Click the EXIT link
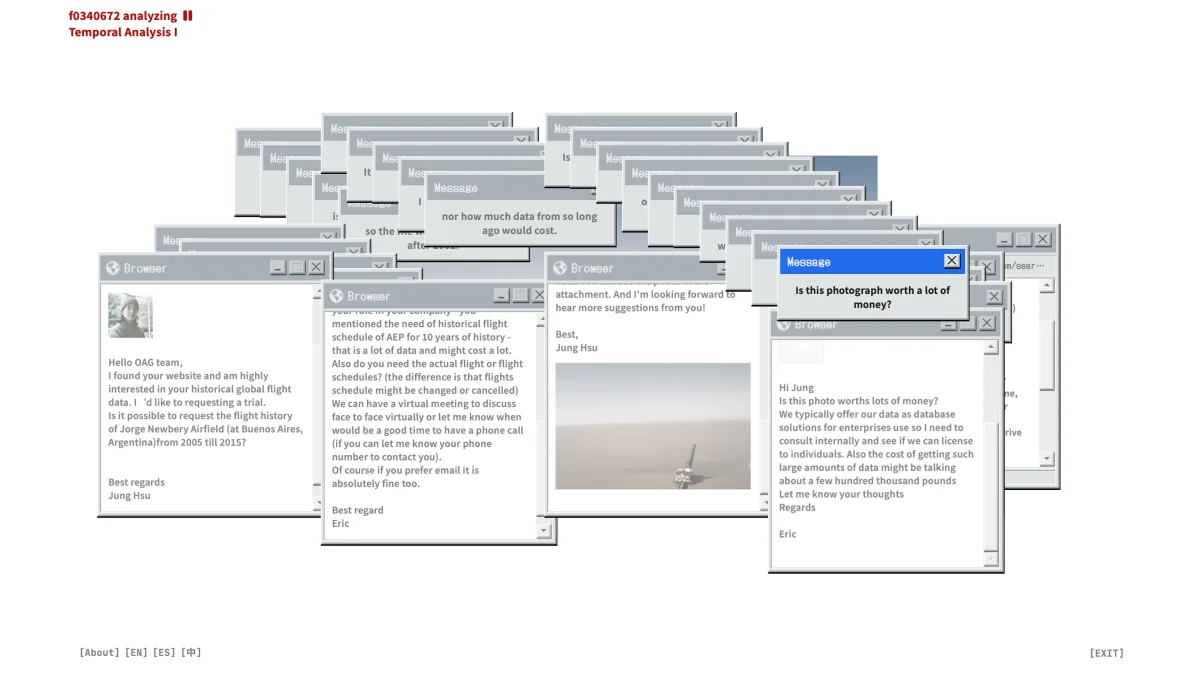This screenshot has height=675, width=1200. click(x=1106, y=654)
